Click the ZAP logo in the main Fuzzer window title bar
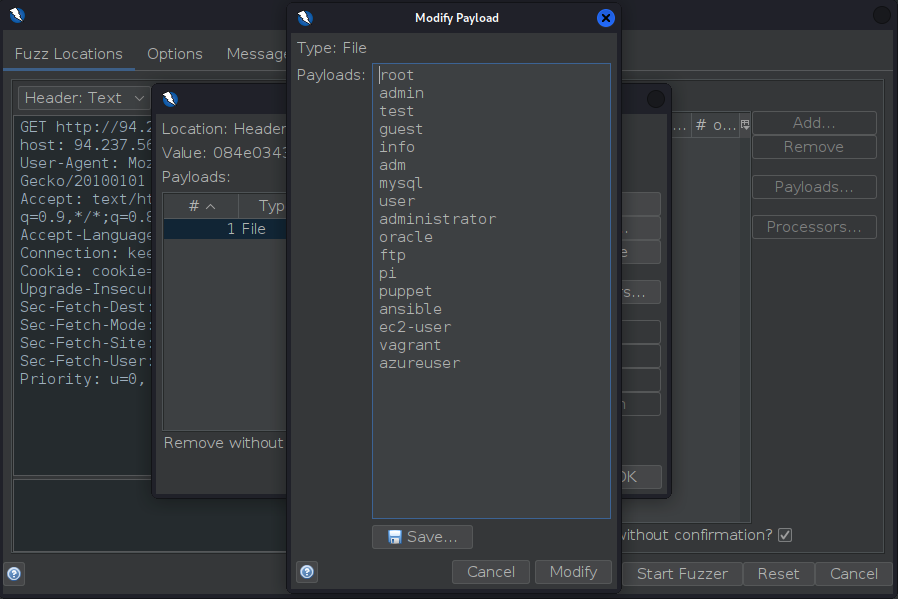The height and width of the screenshot is (599, 898). [17, 15]
